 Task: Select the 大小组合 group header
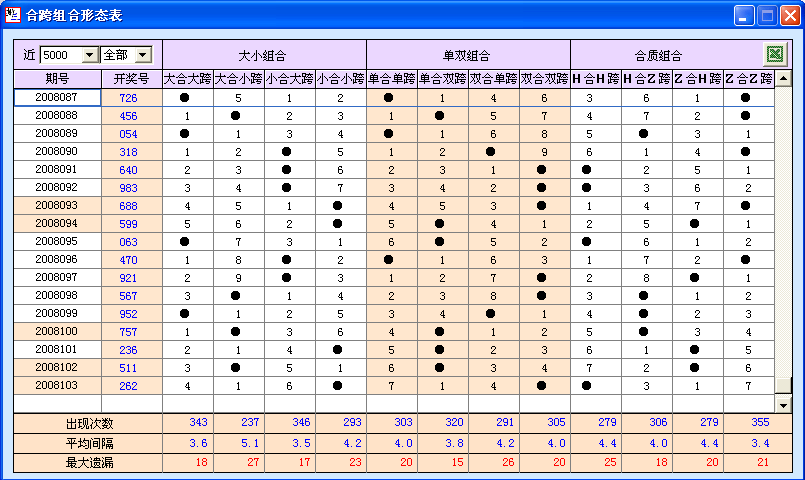click(264, 54)
